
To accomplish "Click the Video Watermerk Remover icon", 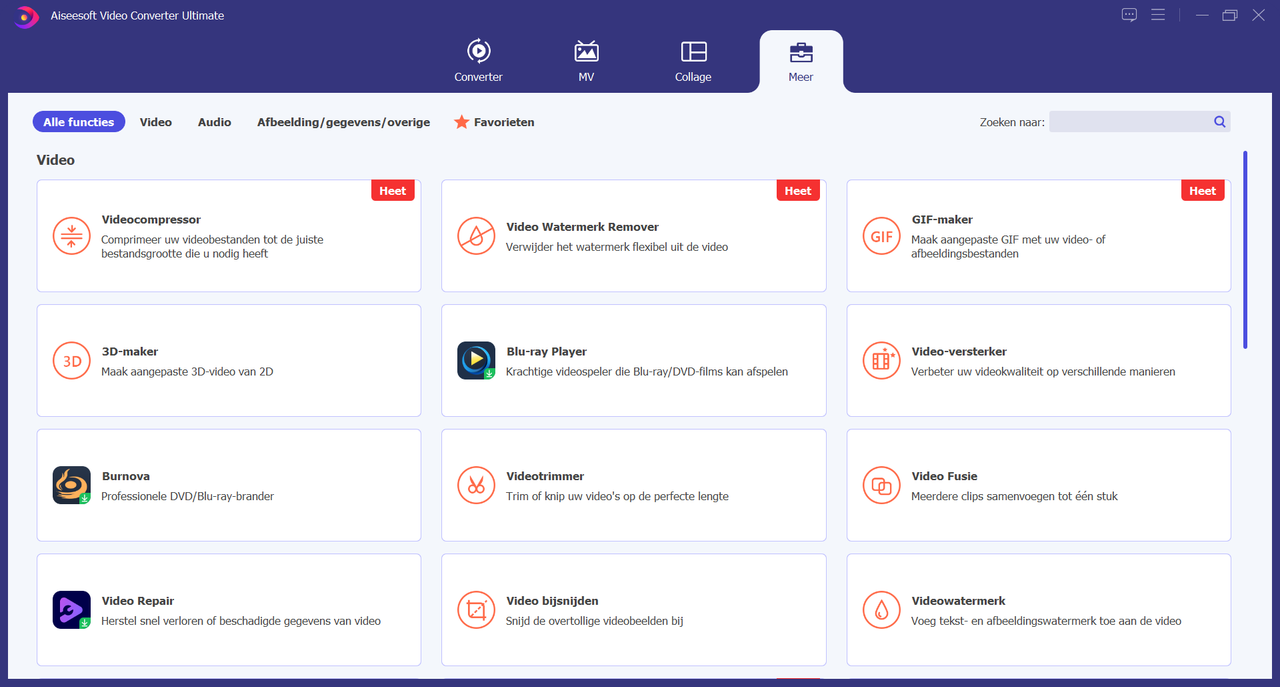I will point(477,236).
